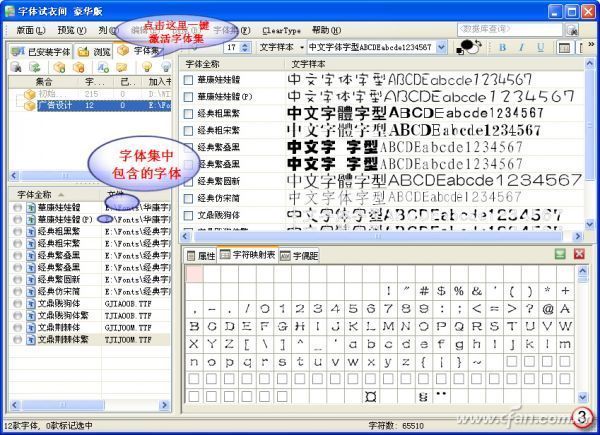This screenshot has width=600, height=435.
Task: Click the dim light bulb deactivate icon
Action: (x=166, y=67)
